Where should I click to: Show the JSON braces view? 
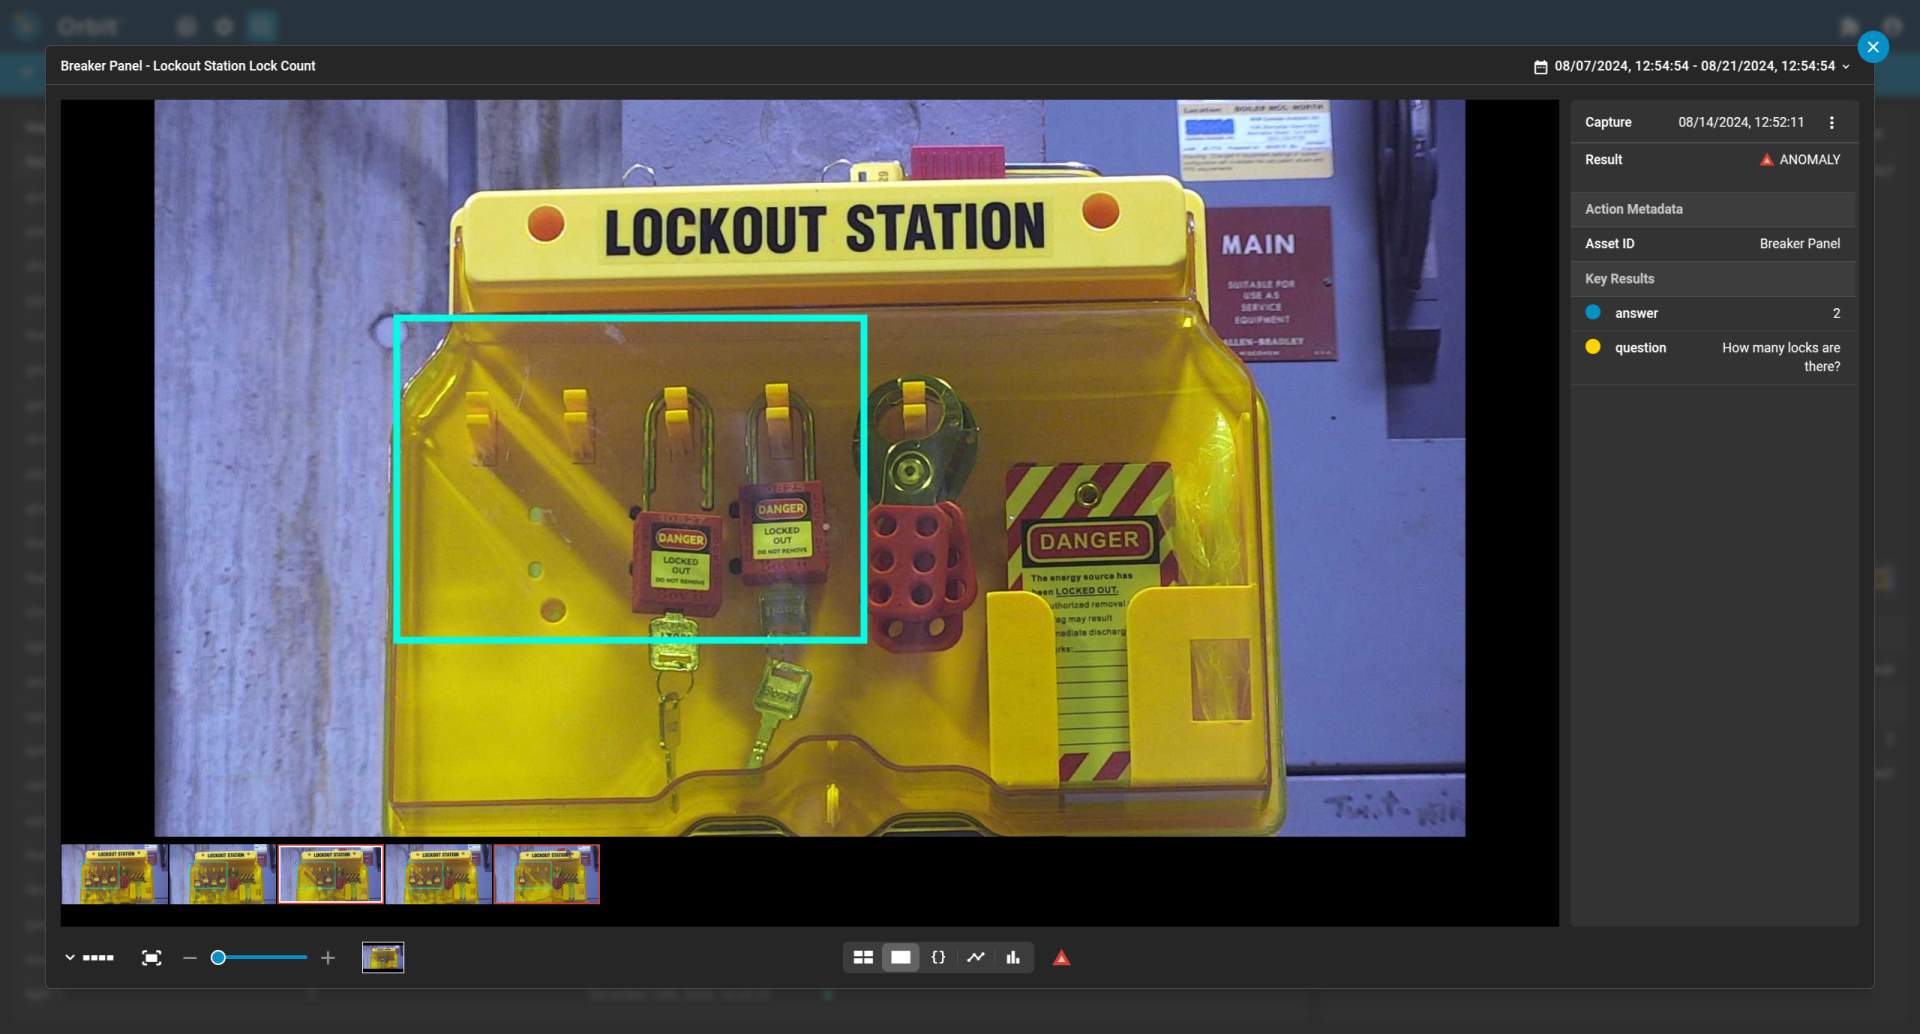(x=938, y=958)
